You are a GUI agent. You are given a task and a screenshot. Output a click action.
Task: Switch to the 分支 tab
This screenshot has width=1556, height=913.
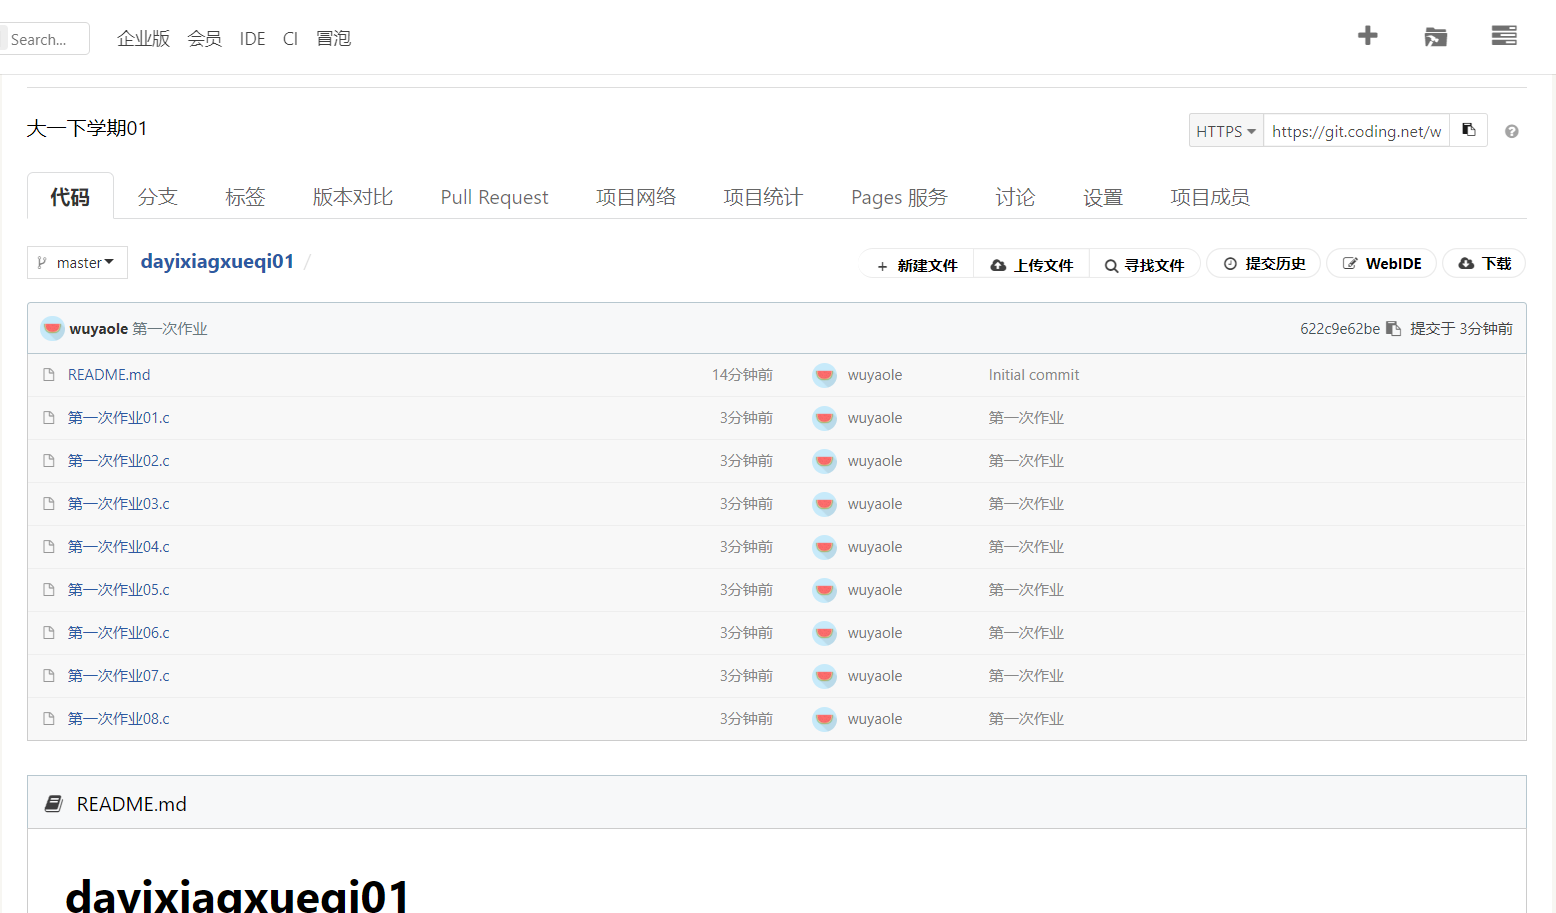click(157, 197)
